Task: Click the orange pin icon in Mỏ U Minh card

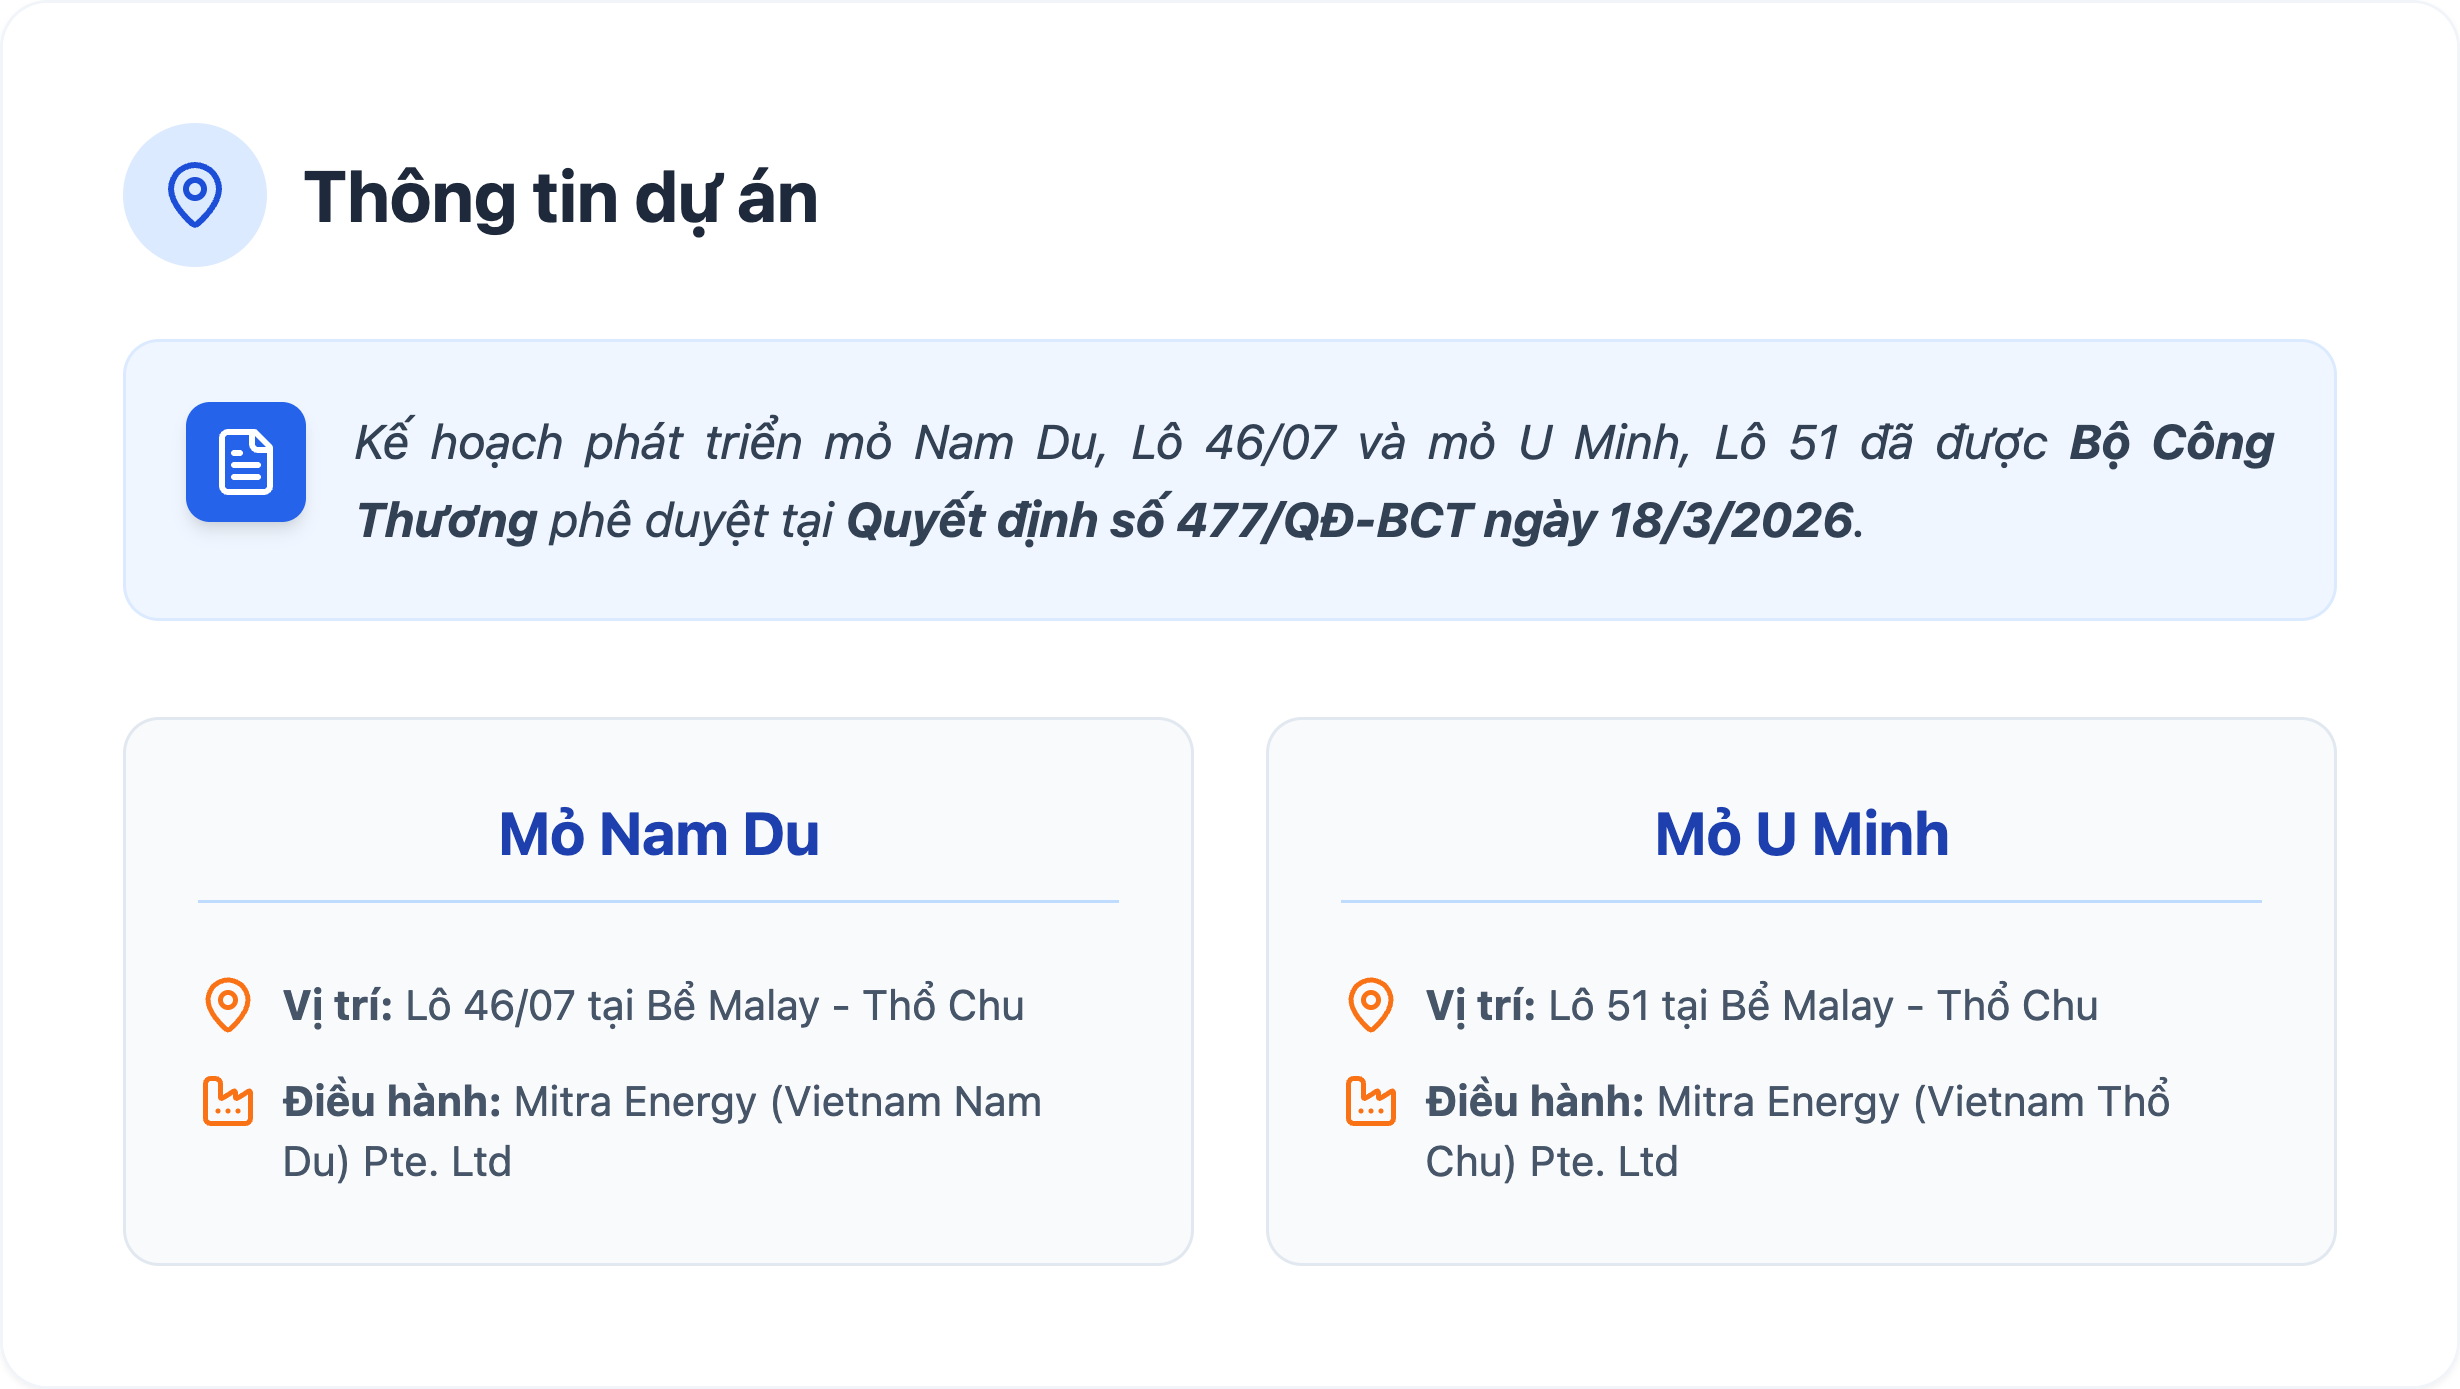Action: tap(1371, 1004)
